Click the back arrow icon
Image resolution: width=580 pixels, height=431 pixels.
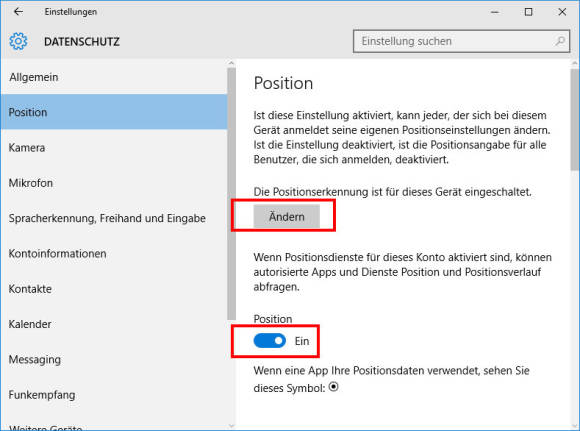tap(18, 11)
